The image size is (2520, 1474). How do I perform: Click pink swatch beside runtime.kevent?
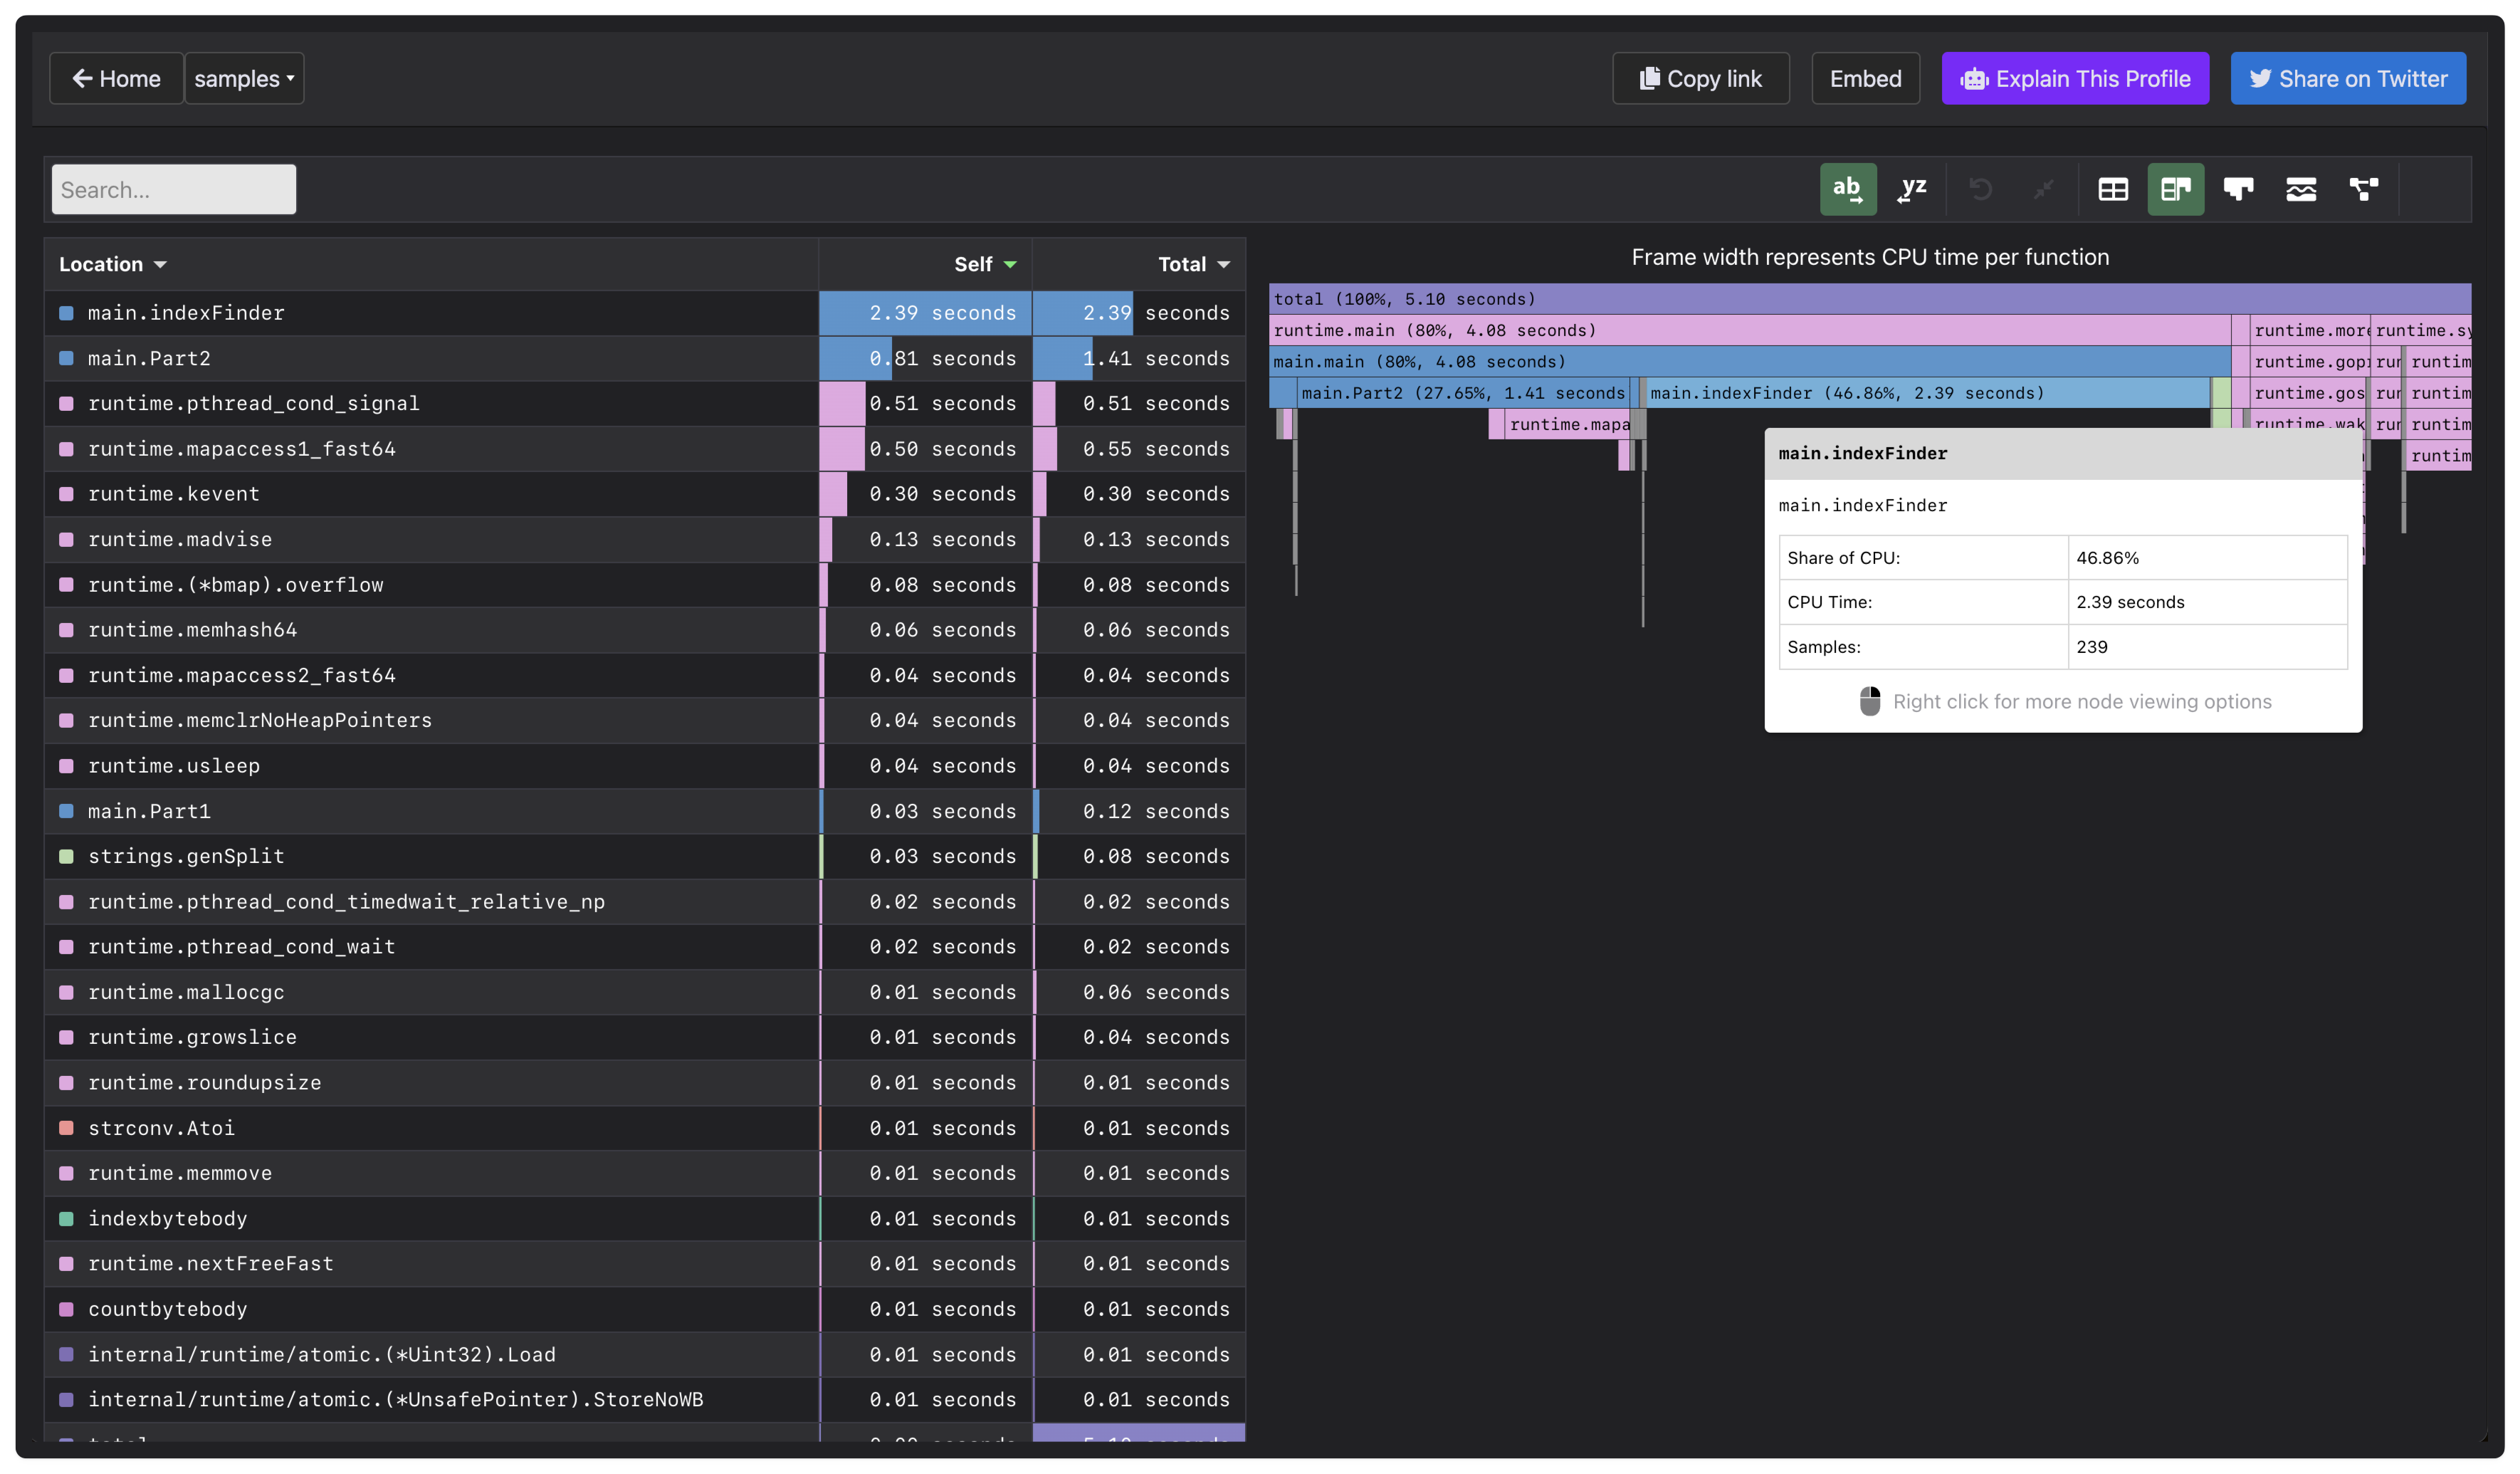click(66, 494)
